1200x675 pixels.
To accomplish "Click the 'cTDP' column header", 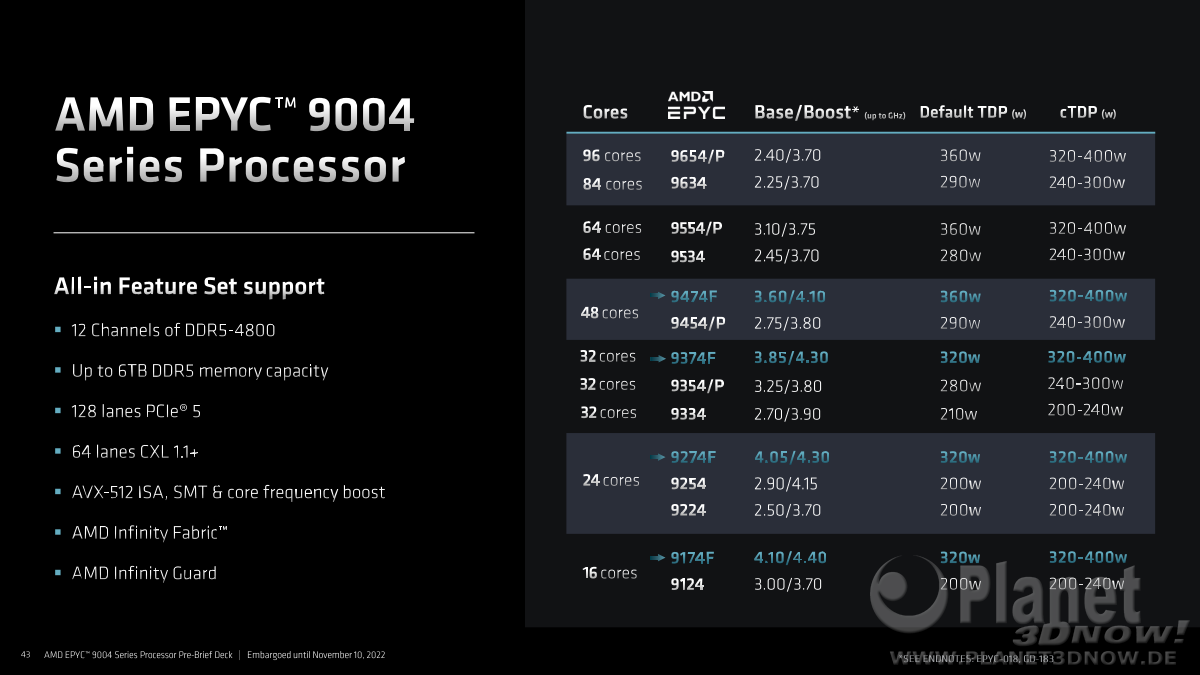I will (1080, 112).
